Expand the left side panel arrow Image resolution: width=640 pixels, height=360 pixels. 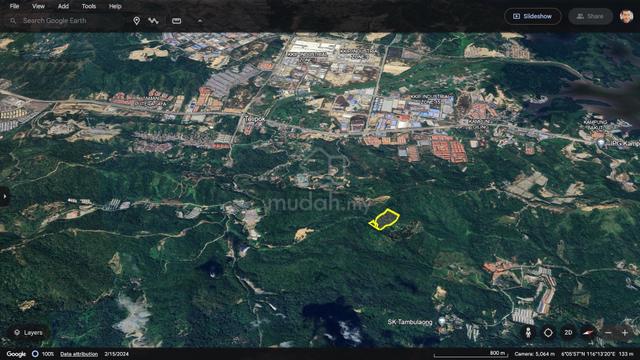4,196
